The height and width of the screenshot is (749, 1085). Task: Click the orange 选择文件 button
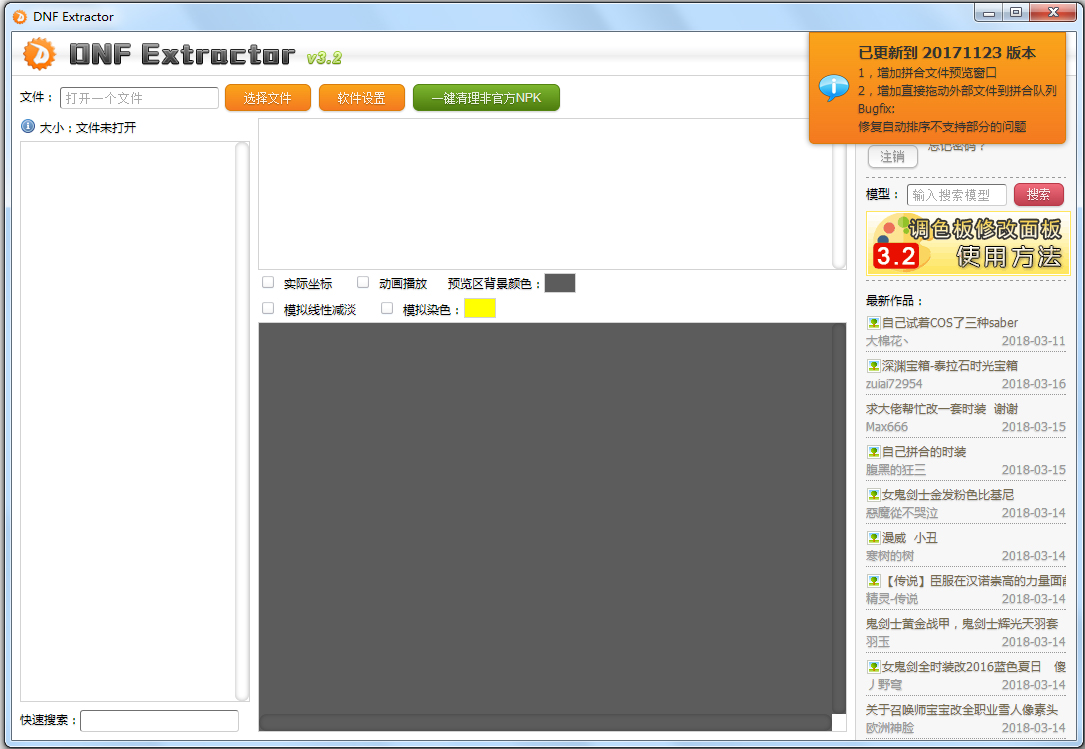pyautogui.click(x=267, y=98)
